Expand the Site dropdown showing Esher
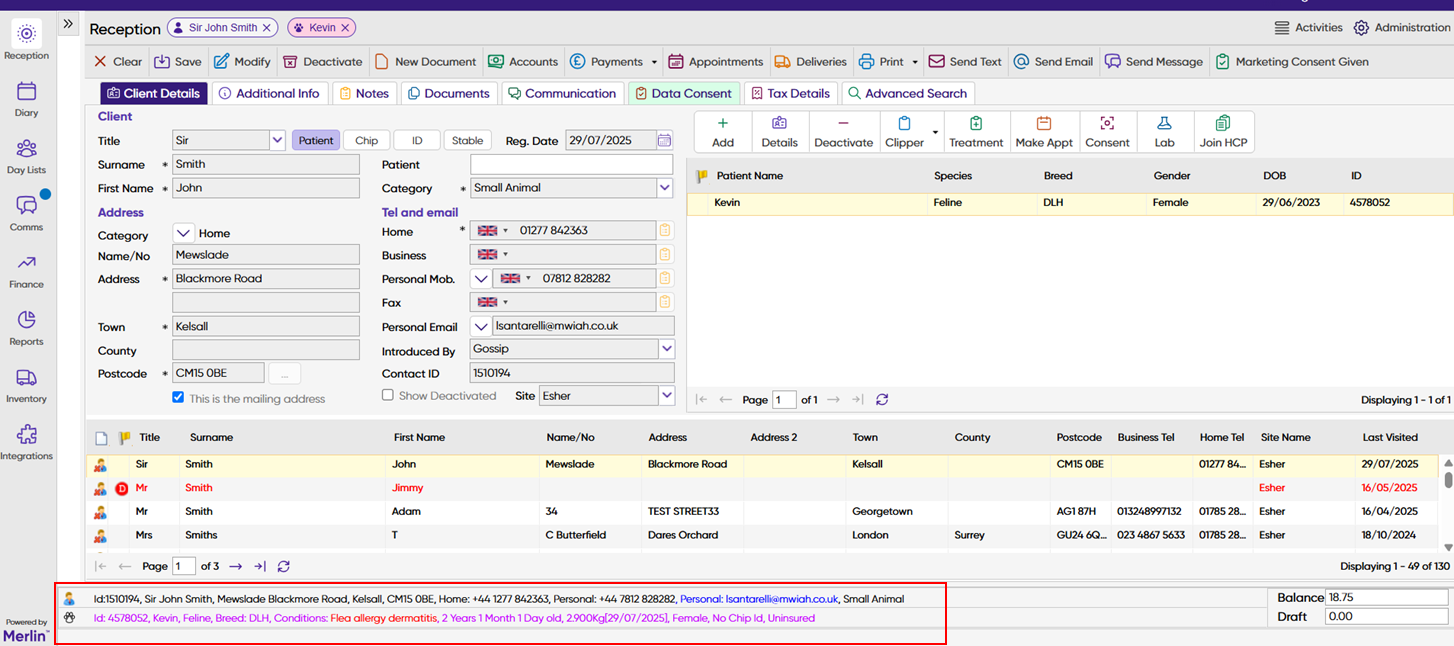This screenshot has width=1454, height=646. pyautogui.click(x=666, y=395)
